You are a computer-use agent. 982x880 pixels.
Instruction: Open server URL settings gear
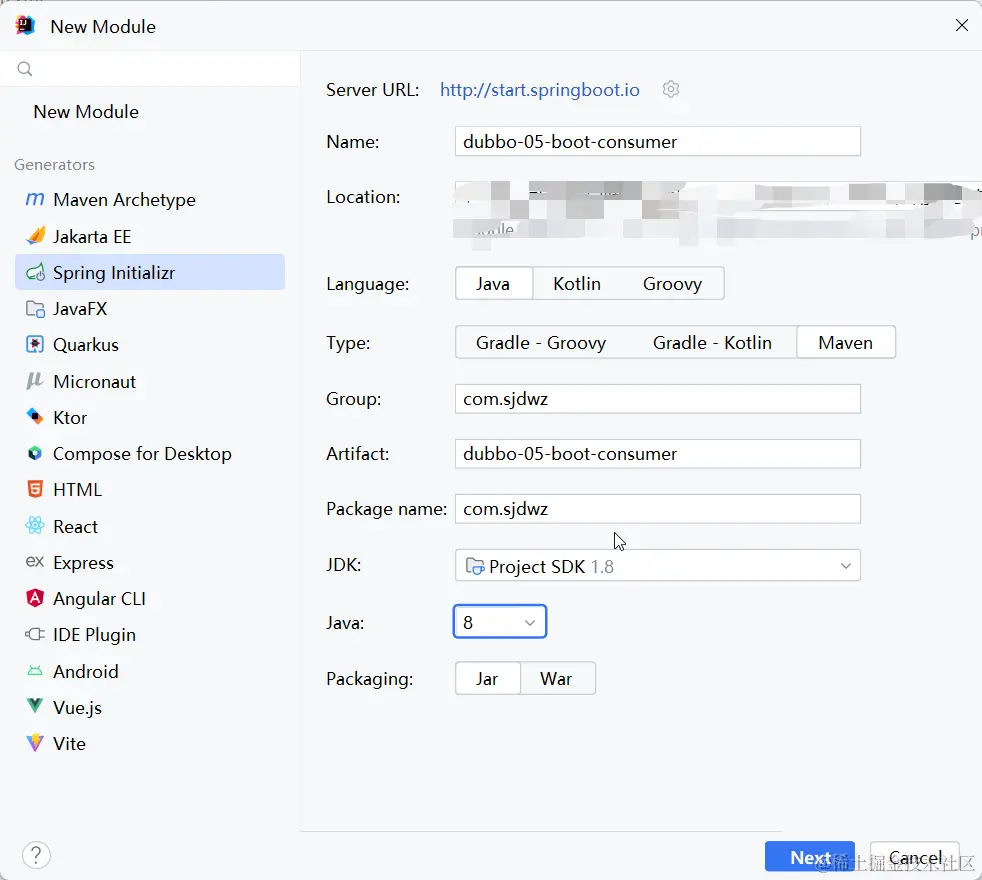(671, 90)
